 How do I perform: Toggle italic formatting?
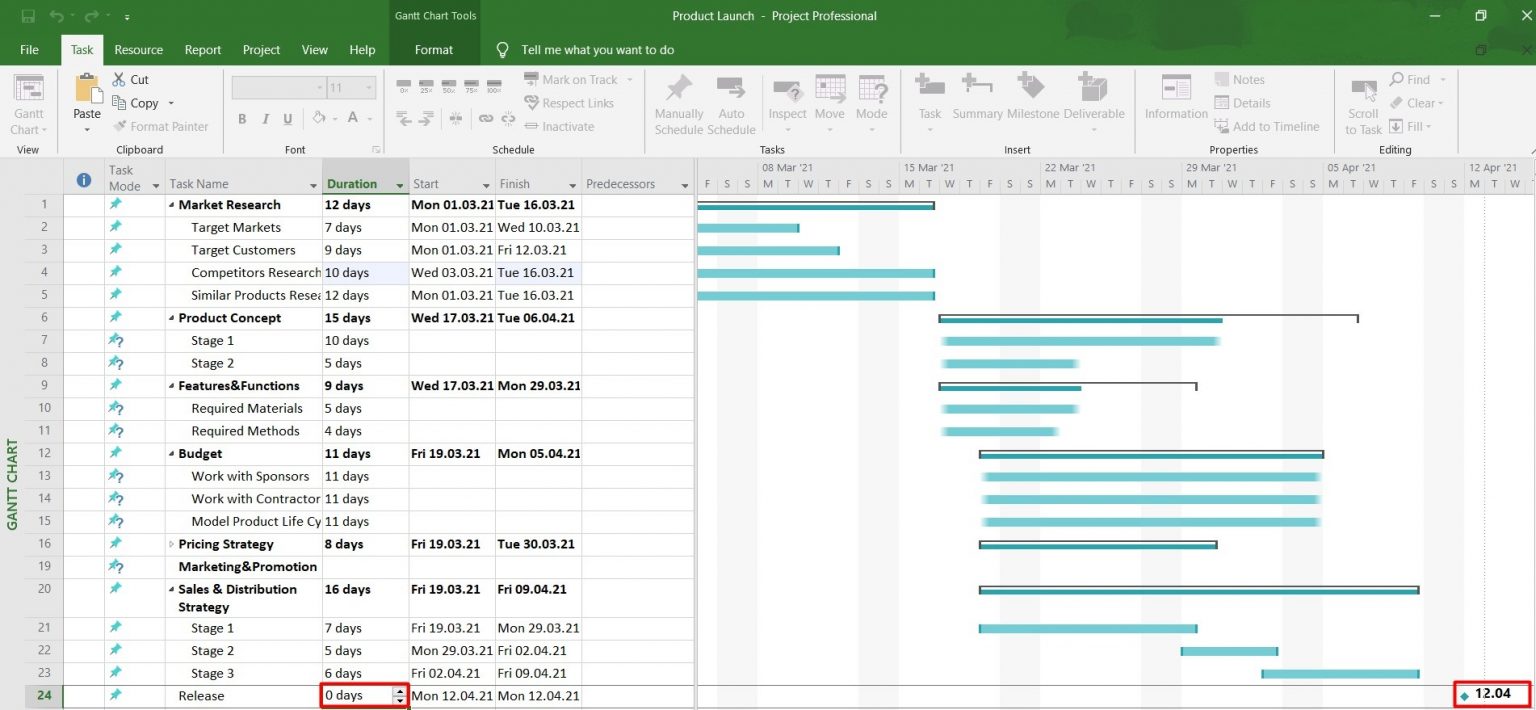[265, 119]
